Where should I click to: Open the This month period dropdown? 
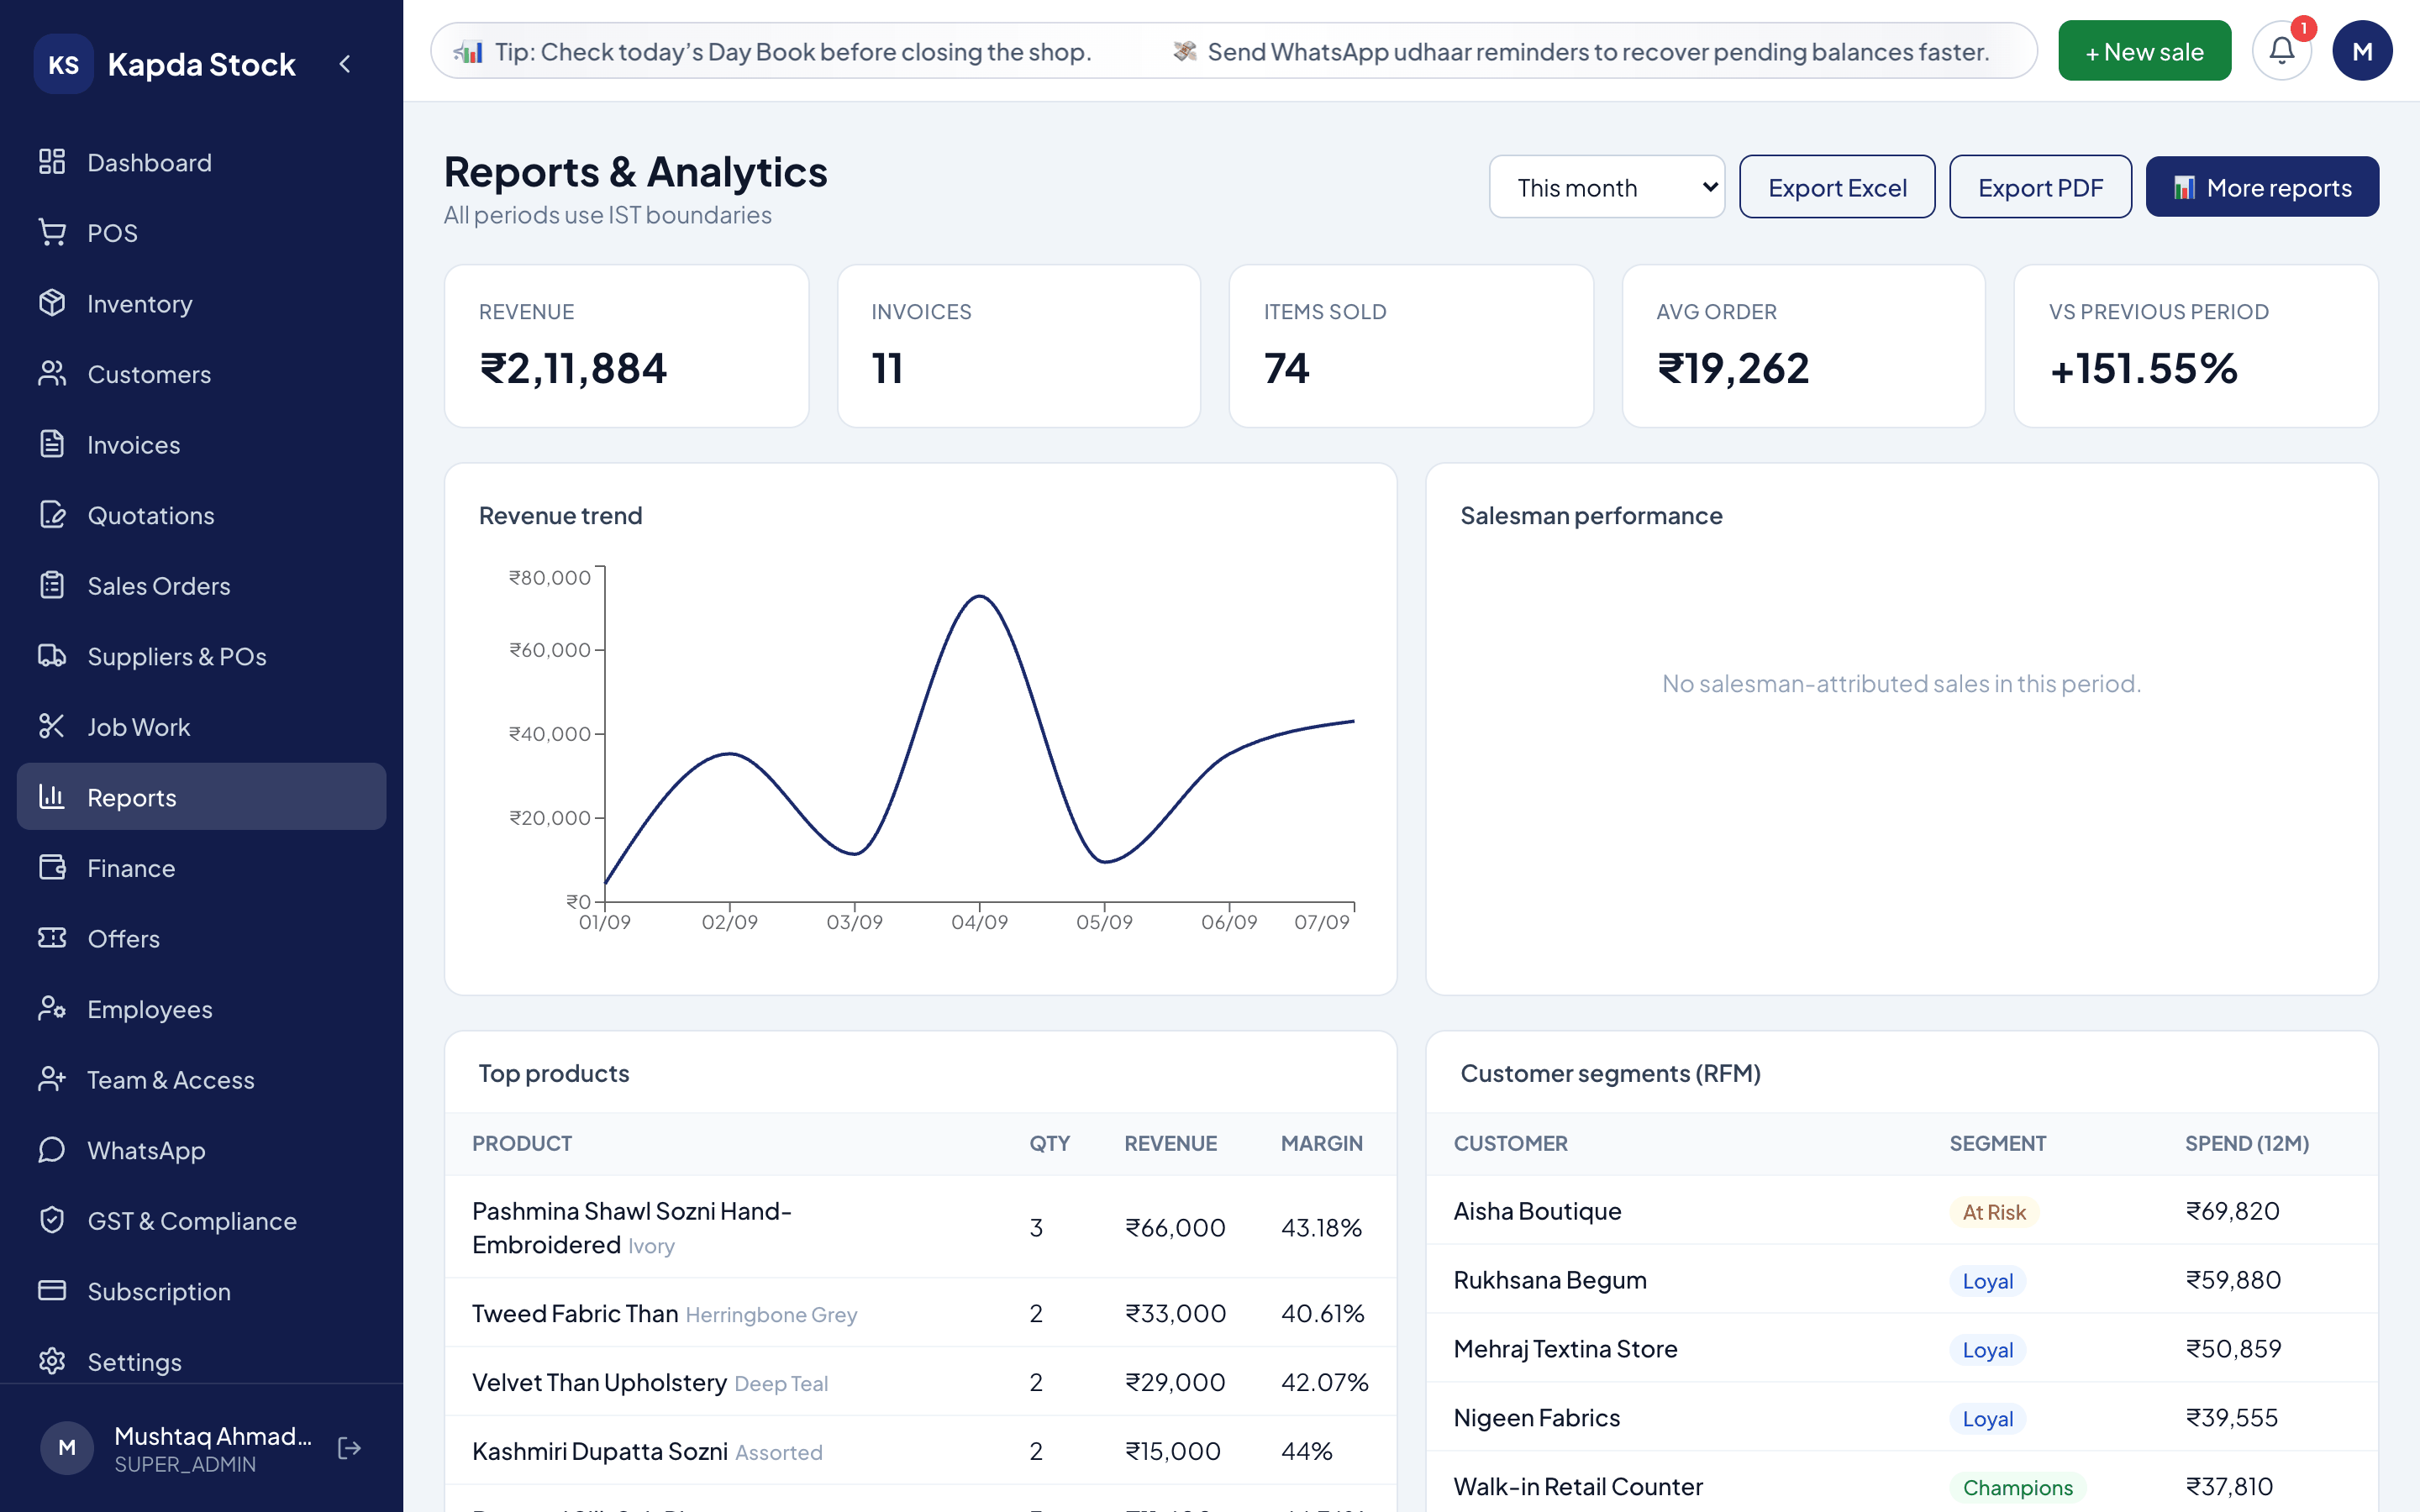click(x=1607, y=187)
